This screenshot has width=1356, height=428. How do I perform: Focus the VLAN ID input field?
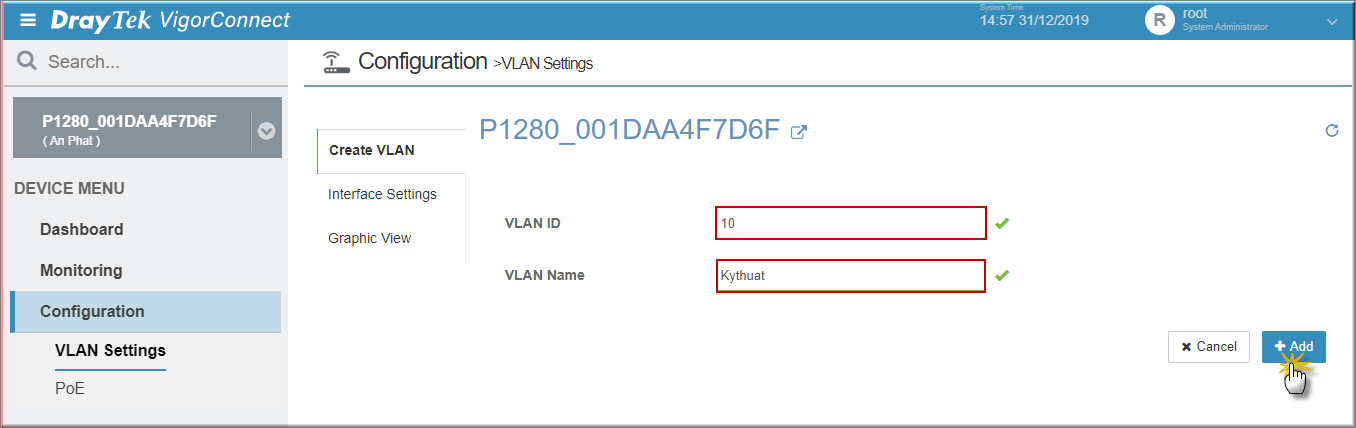[x=851, y=223]
